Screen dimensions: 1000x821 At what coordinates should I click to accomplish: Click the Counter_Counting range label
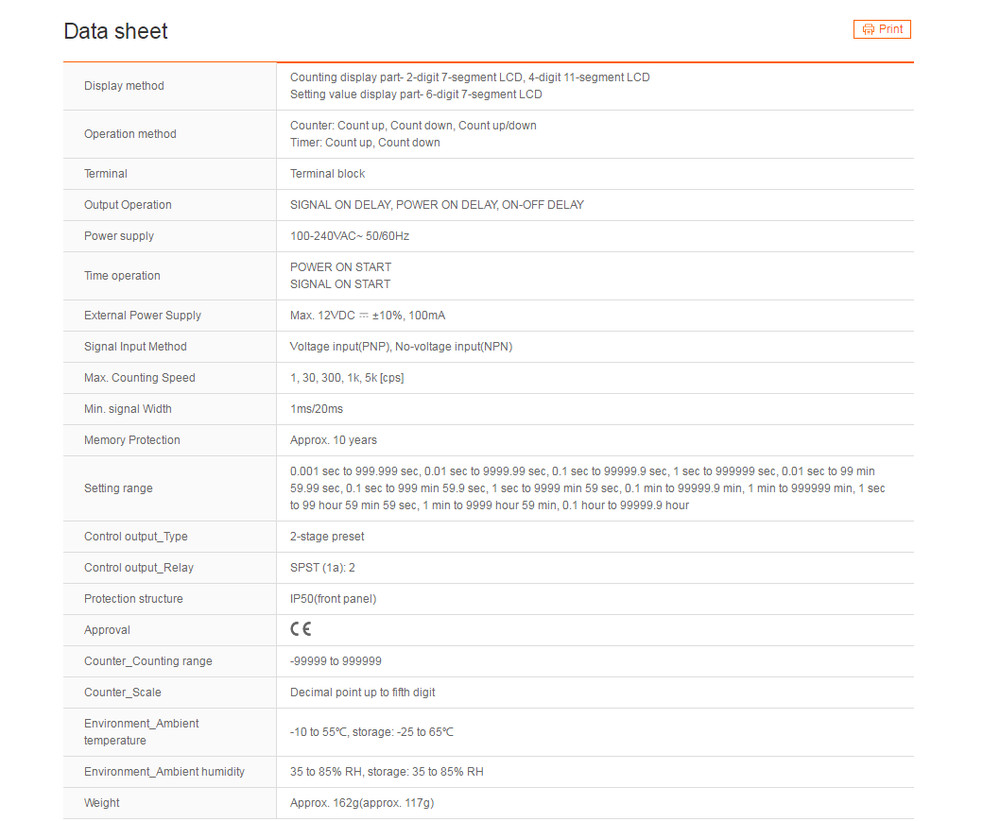148,661
